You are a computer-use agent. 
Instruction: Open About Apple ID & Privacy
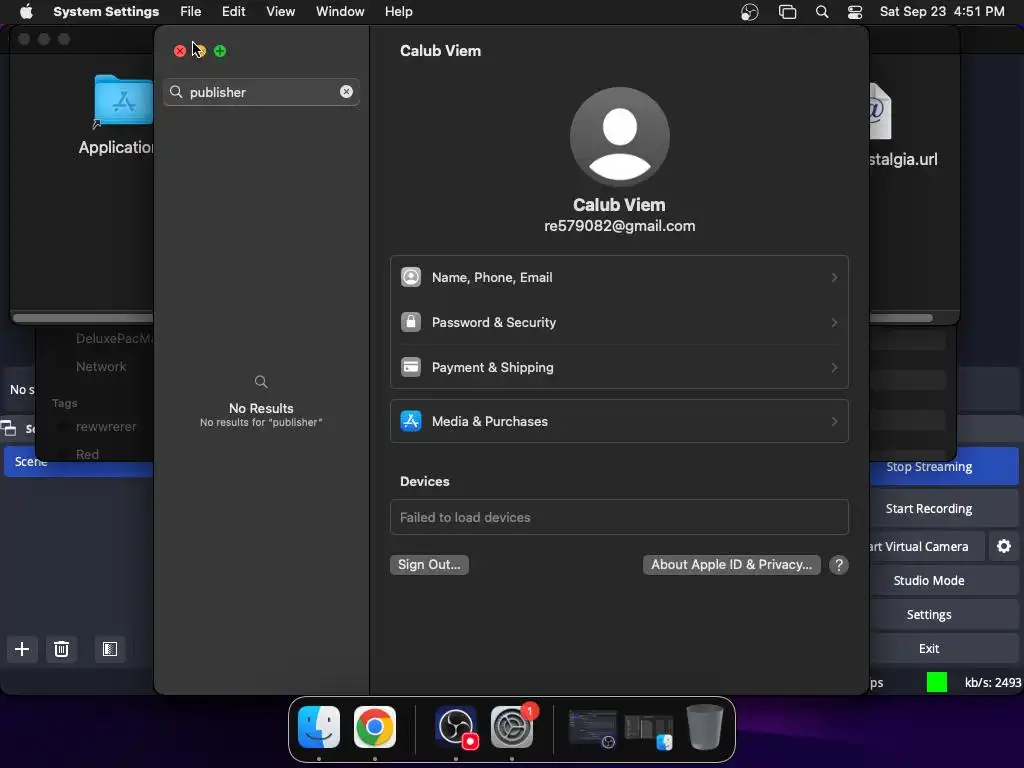click(x=731, y=565)
